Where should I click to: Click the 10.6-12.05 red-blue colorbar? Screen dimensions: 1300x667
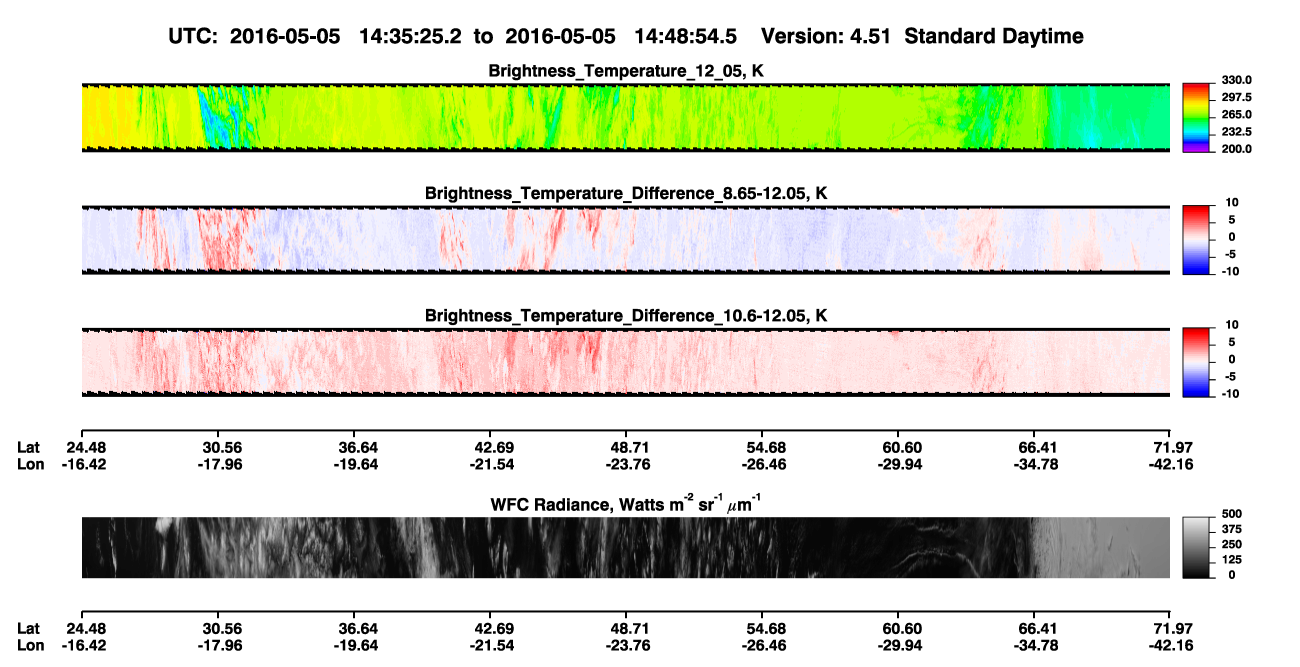point(1196,361)
